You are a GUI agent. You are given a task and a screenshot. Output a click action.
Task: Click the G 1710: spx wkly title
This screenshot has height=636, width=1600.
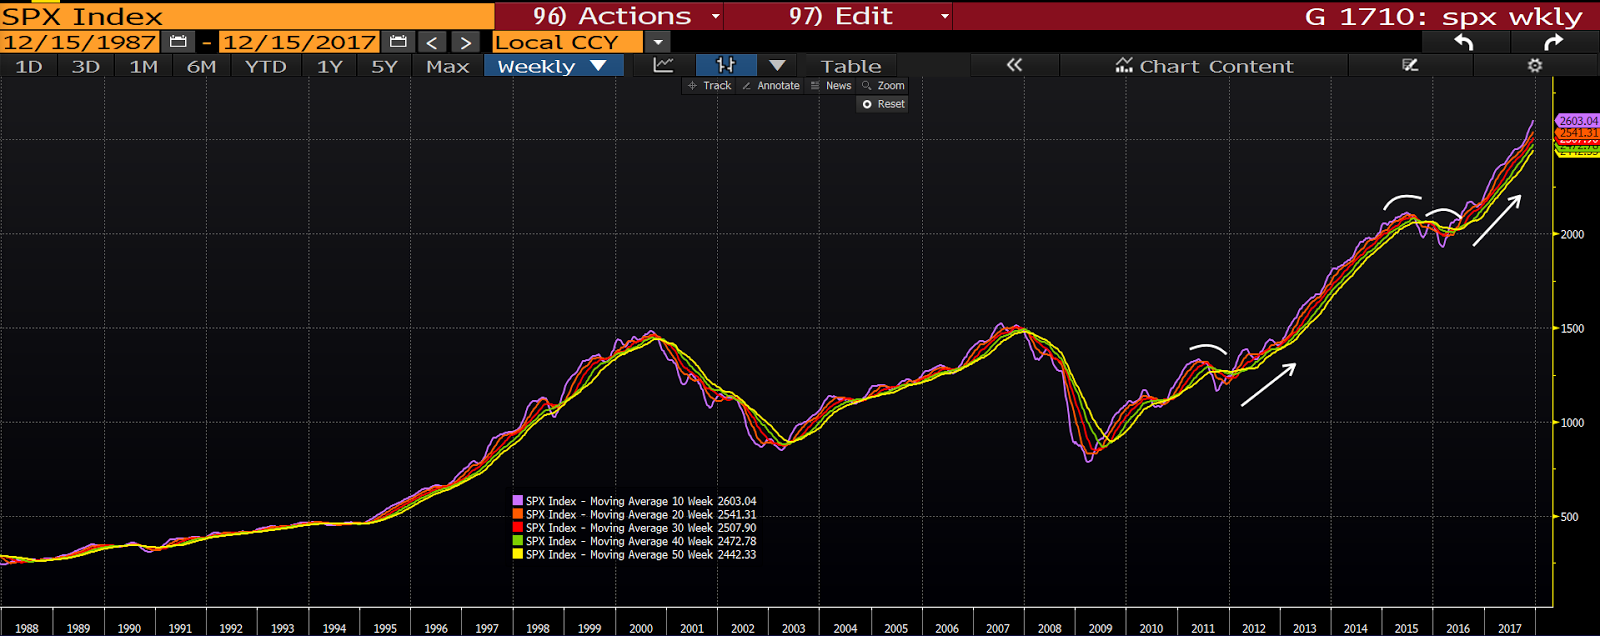[x=1444, y=16]
